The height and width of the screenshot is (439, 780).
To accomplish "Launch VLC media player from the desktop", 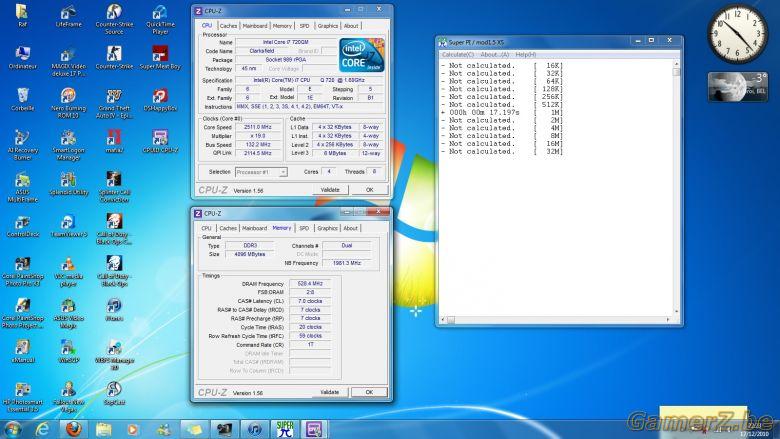I will [x=68, y=271].
